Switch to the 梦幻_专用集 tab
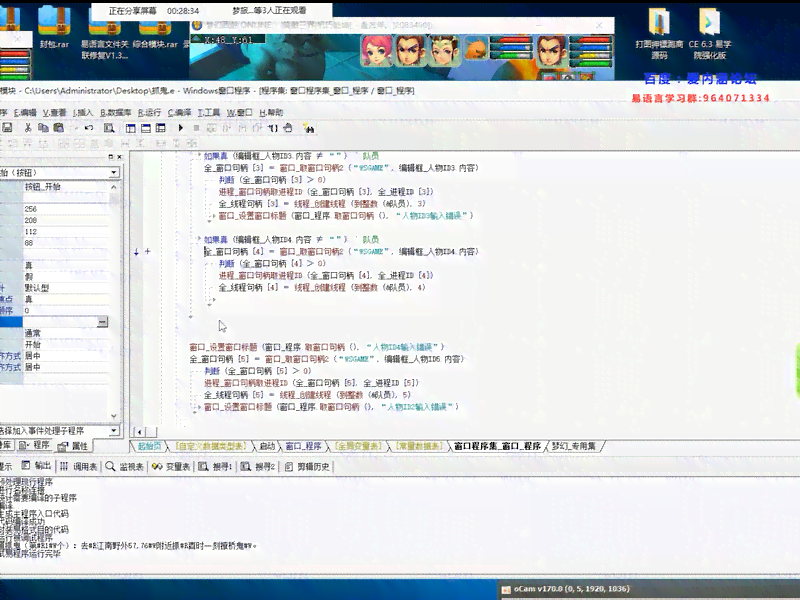Image resolution: width=800 pixels, height=600 pixels. (x=573, y=446)
